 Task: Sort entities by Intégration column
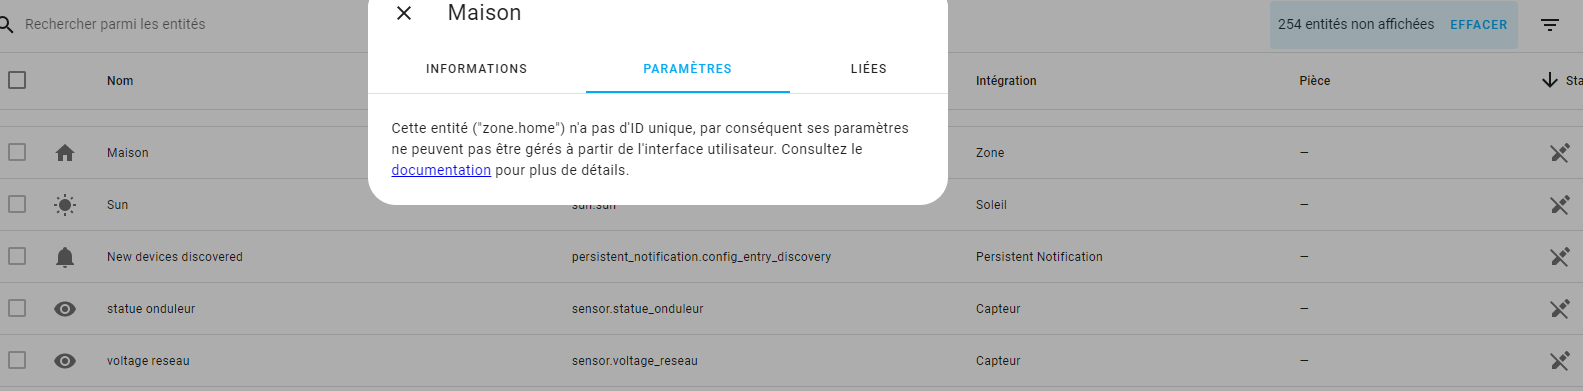click(1006, 81)
